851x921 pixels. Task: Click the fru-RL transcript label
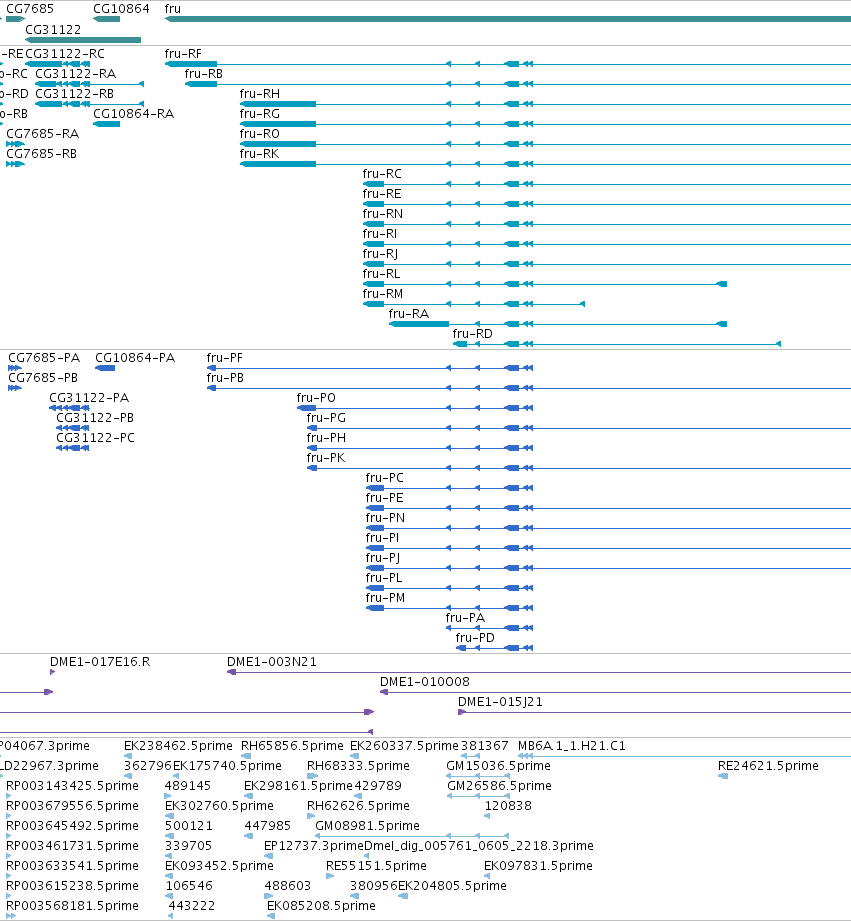(x=381, y=273)
